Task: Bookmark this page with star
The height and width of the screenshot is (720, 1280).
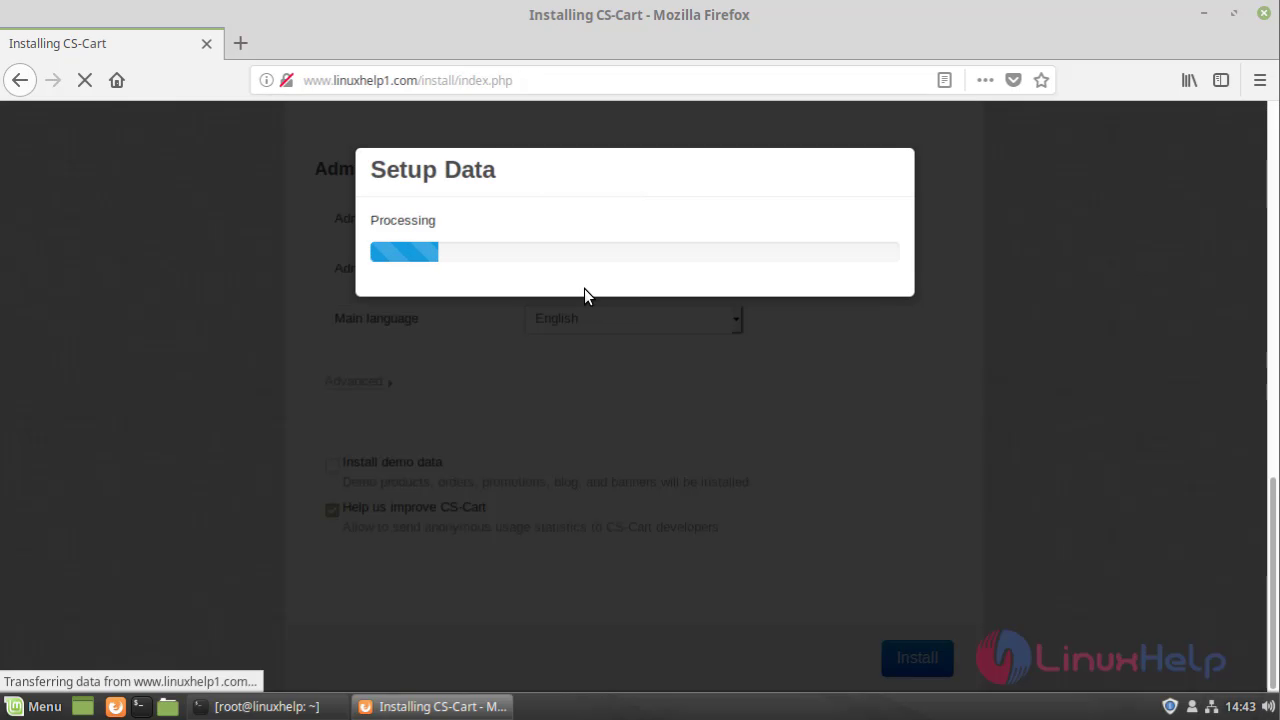Action: click(x=1041, y=80)
